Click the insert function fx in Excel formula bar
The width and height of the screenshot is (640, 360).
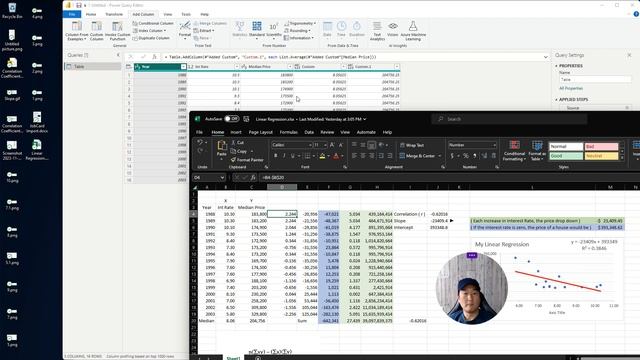(253, 178)
